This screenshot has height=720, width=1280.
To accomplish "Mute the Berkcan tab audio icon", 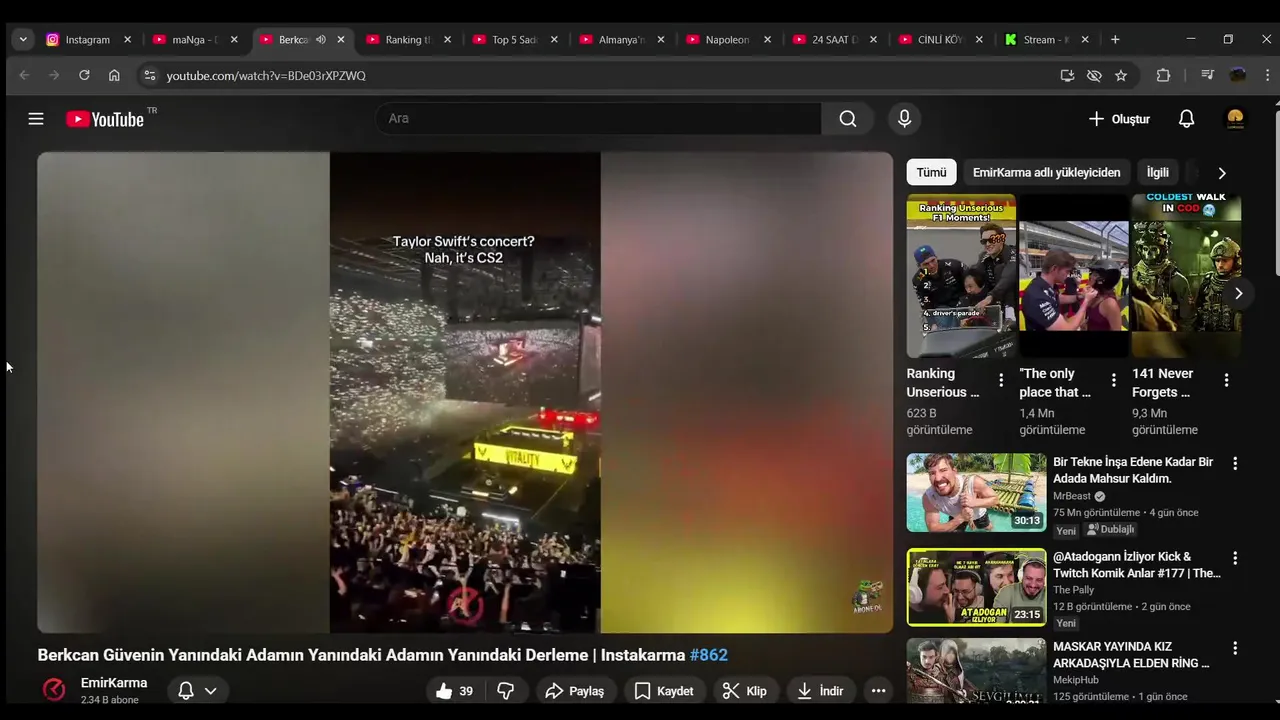I will [321, 40].
